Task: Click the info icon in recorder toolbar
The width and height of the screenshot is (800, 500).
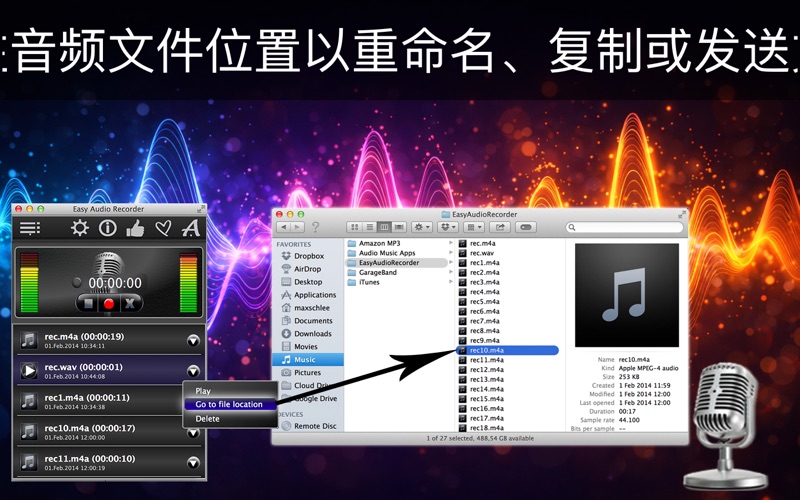Action: click(108, 228)
